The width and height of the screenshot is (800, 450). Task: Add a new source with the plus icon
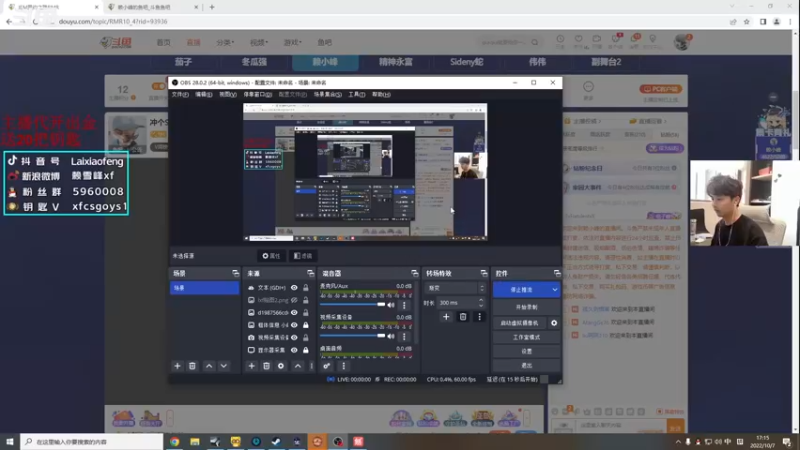251,366
